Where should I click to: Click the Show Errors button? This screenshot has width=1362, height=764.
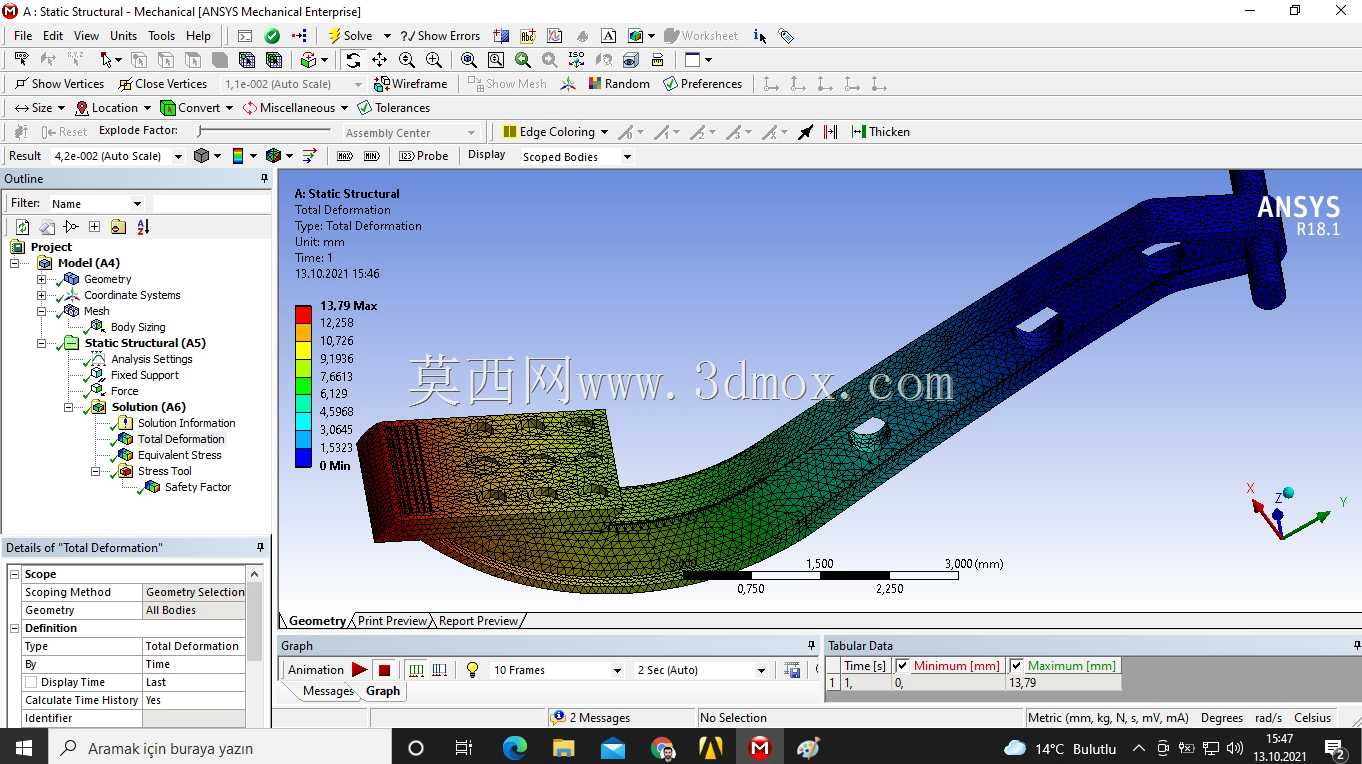[440, 36]
